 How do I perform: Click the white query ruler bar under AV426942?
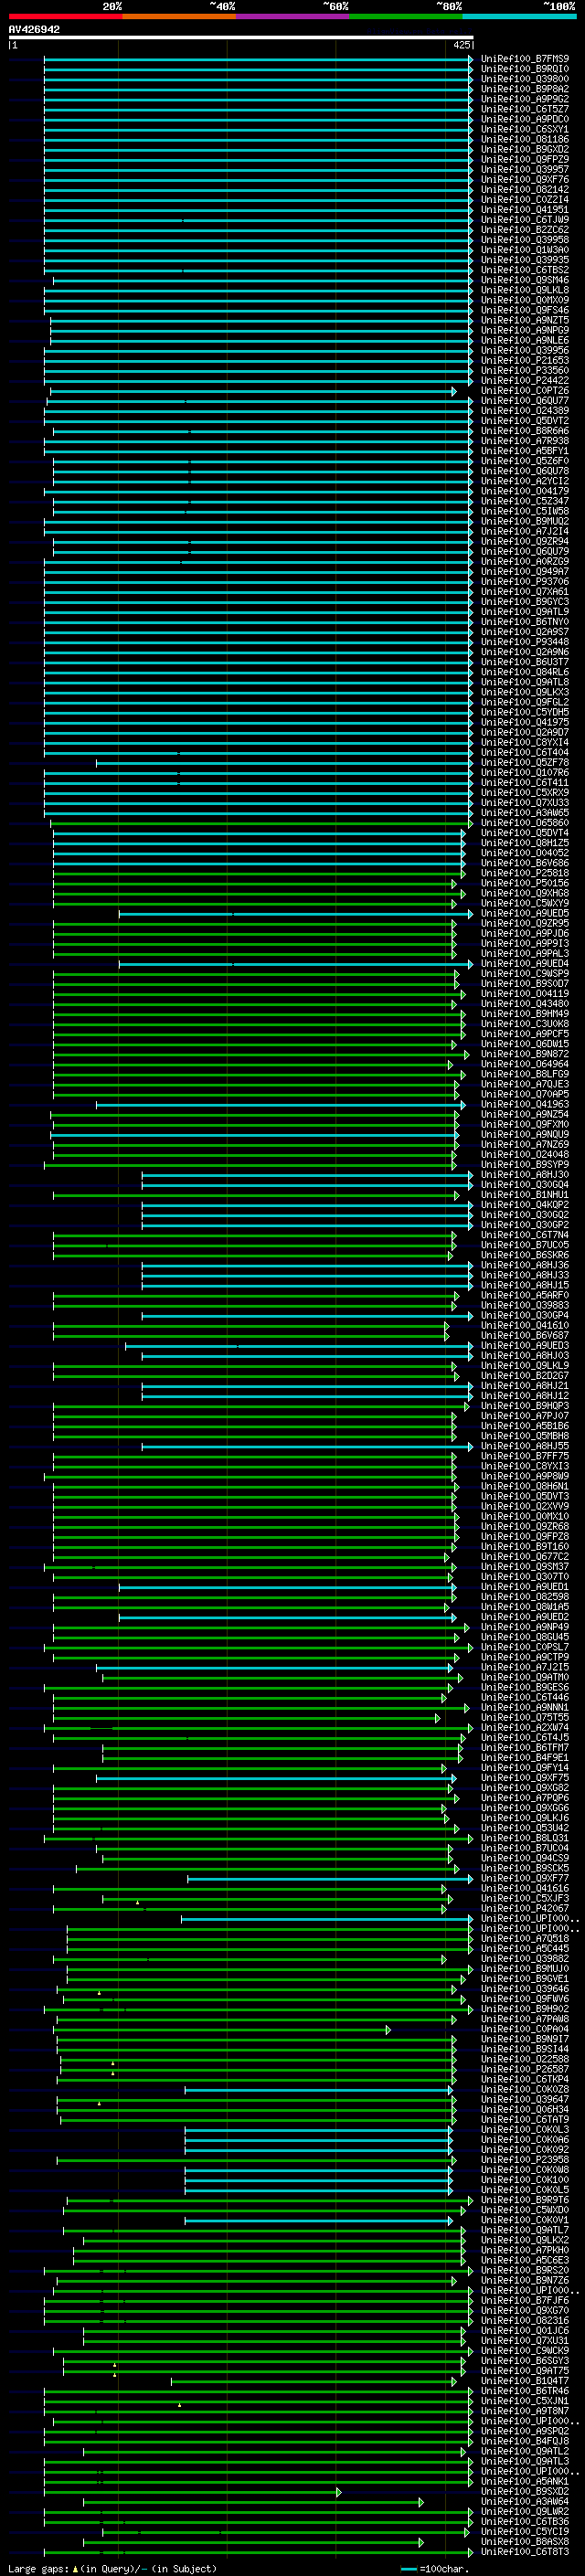[241, 38]
